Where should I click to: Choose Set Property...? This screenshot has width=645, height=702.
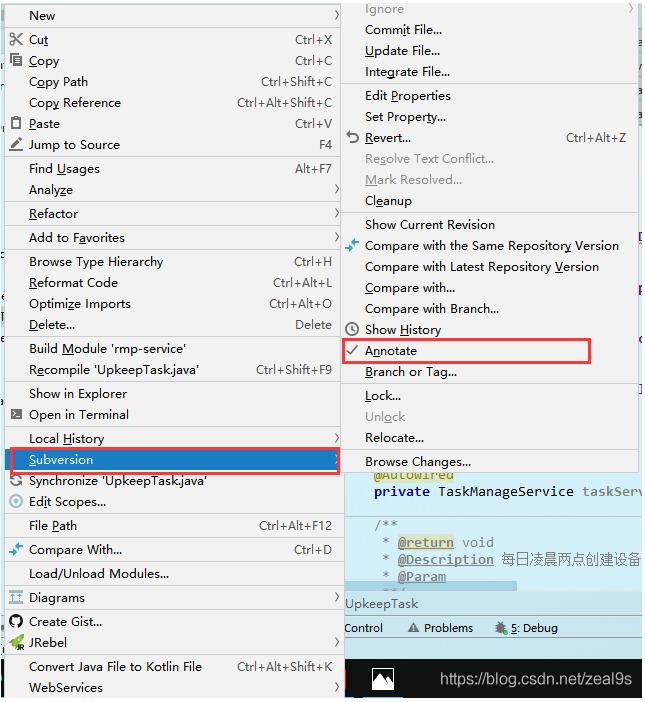click(x=490, y=116)
